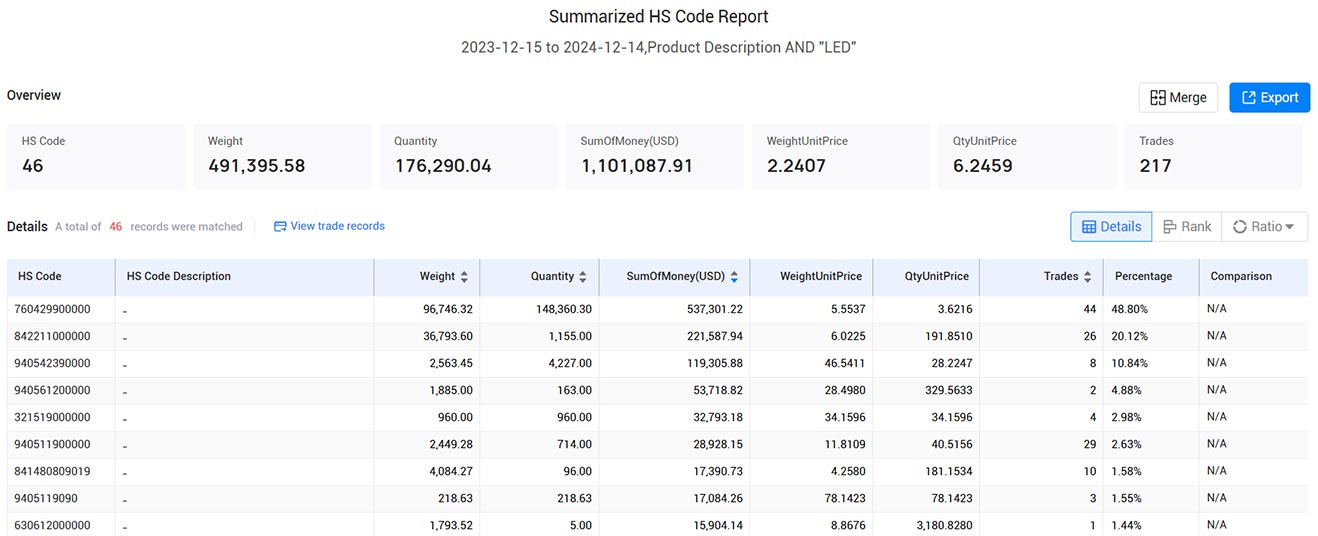Click weight value 36,793.60
The image size is (1318, 536).
(448, 337)
